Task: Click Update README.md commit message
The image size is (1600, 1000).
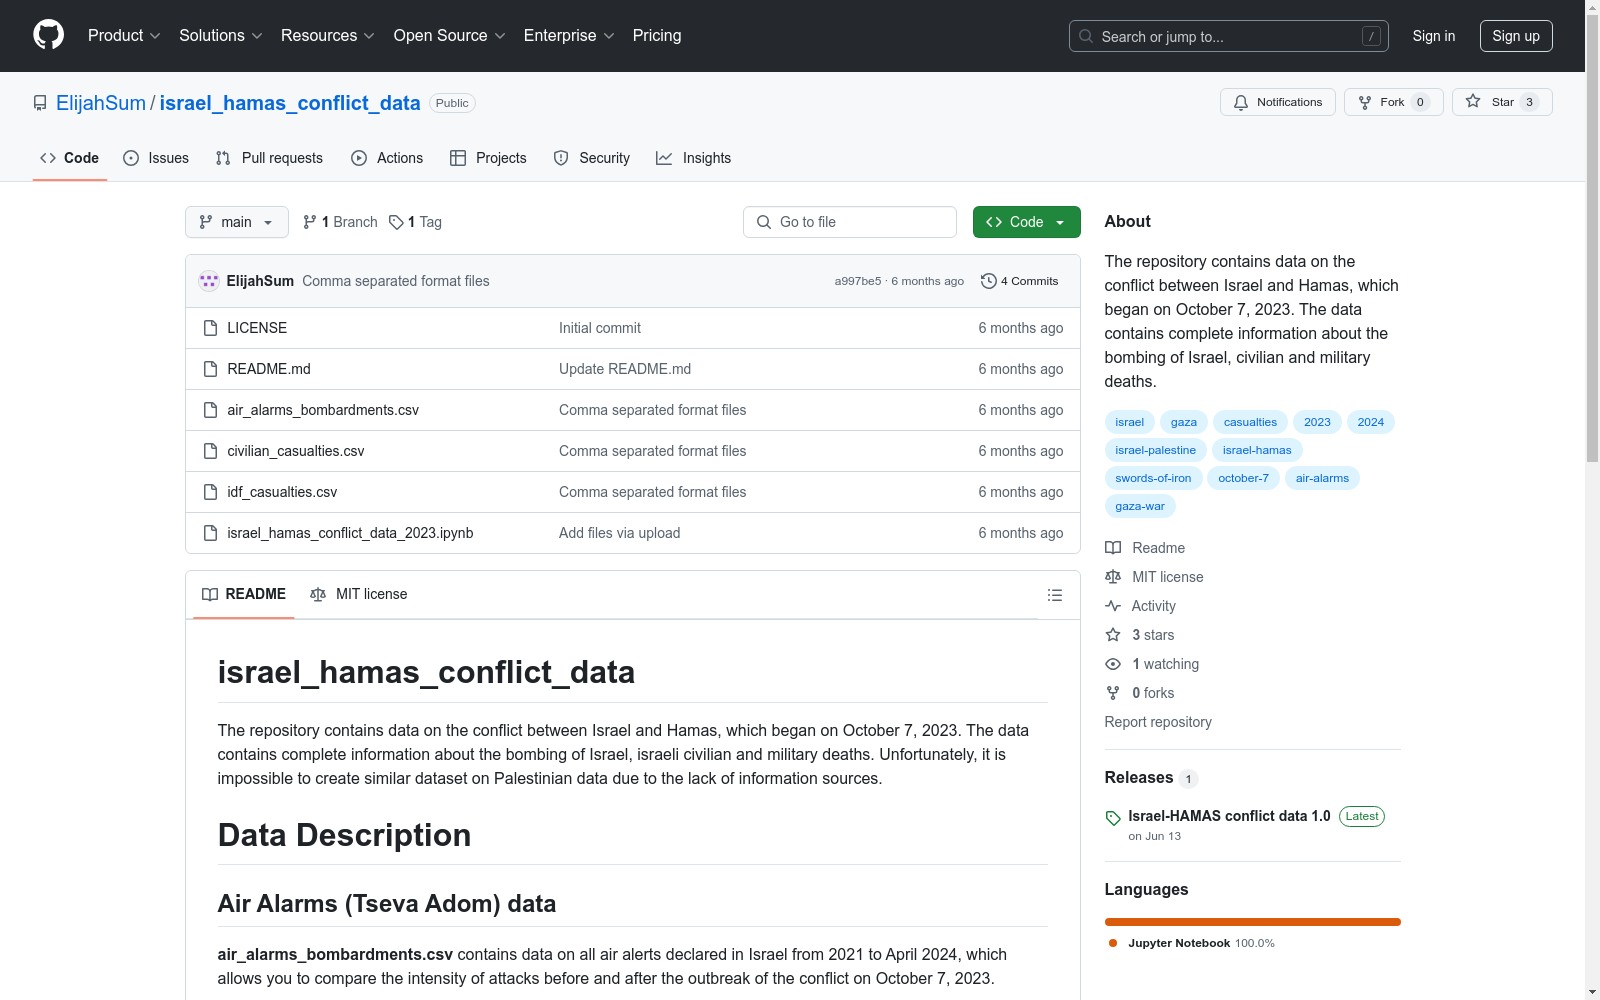Action: tap(625, 369)
